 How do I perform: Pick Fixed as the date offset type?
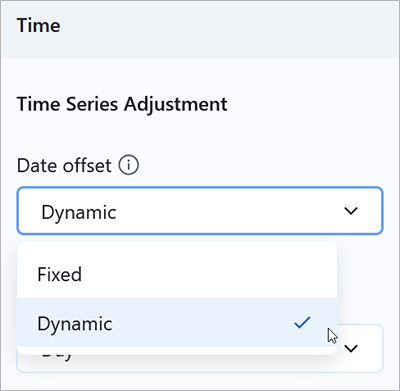pos(177,274)
